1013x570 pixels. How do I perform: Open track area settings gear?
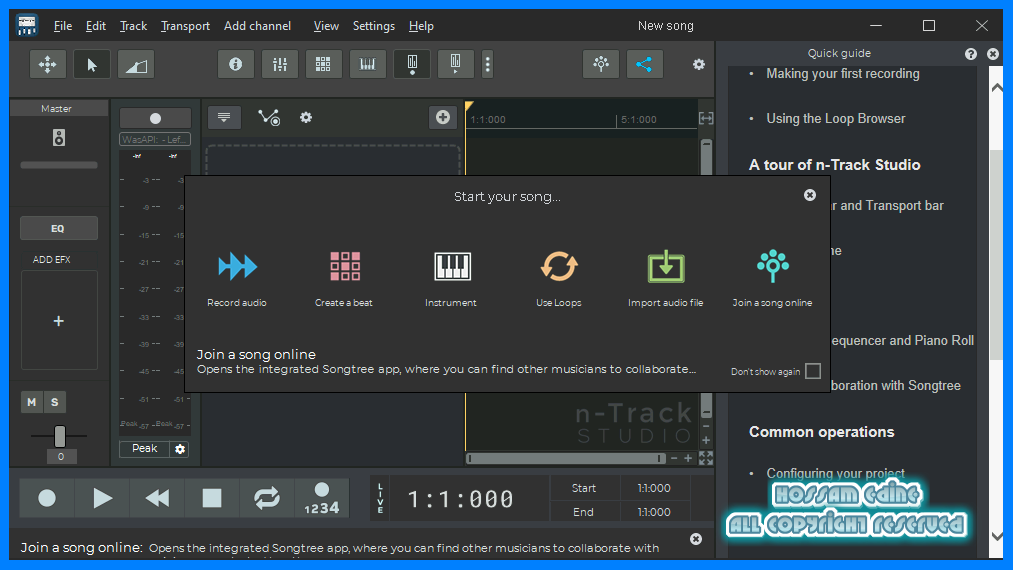(x=306, y=117)
